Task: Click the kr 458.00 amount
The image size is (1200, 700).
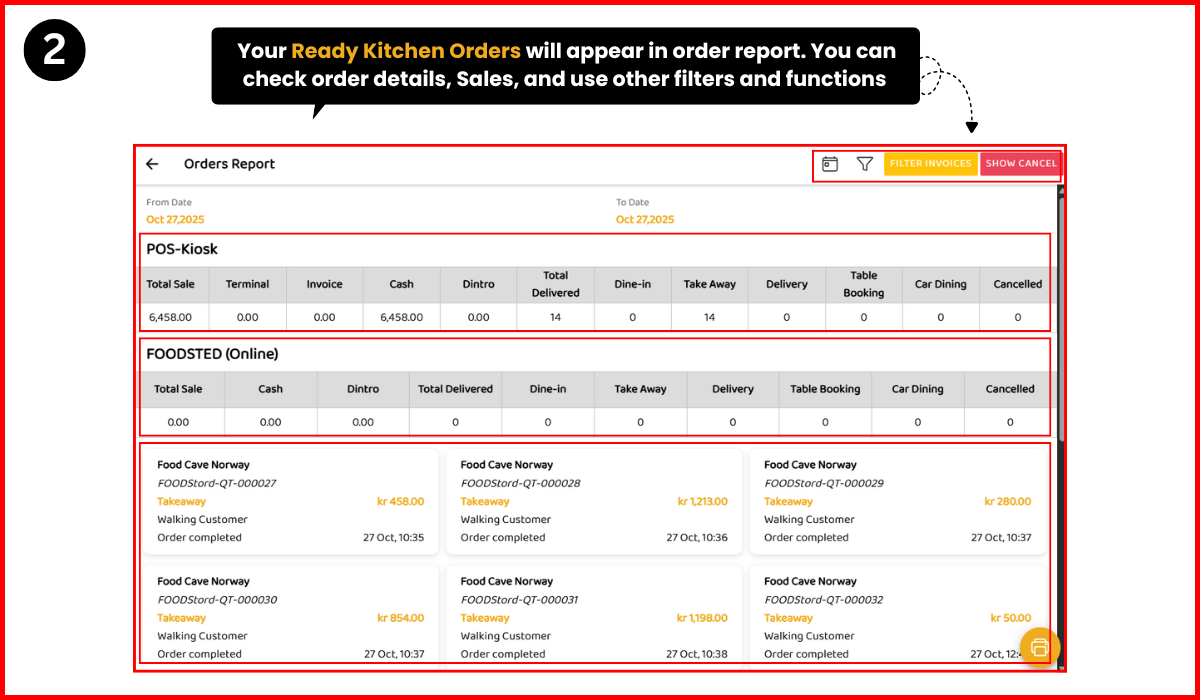Action: coord(400,501)
